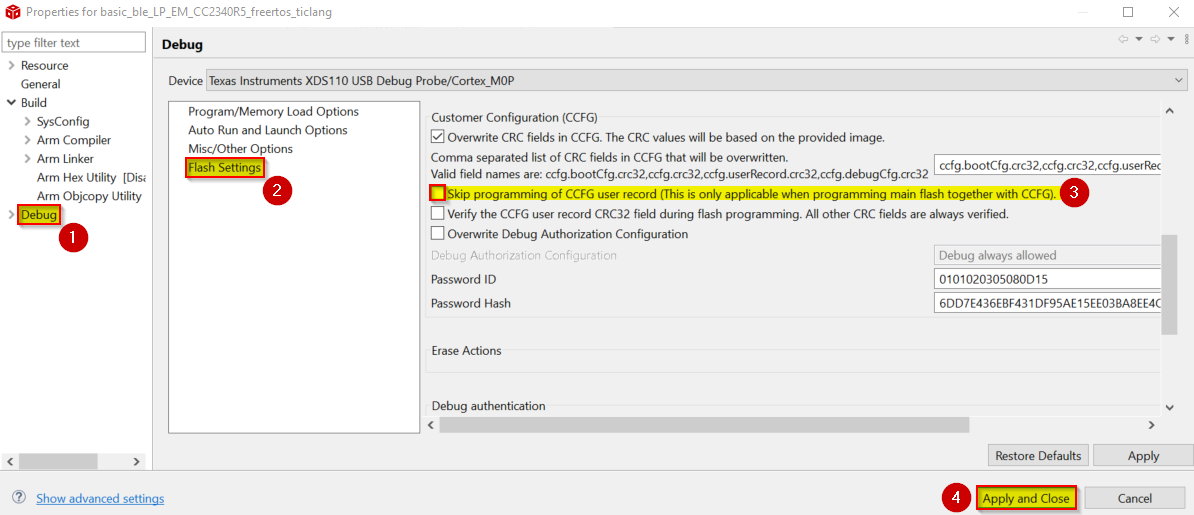Click the CRC fields list input
The width and height of the screenshot is (1194, 515).
[x=1047, y=165]
